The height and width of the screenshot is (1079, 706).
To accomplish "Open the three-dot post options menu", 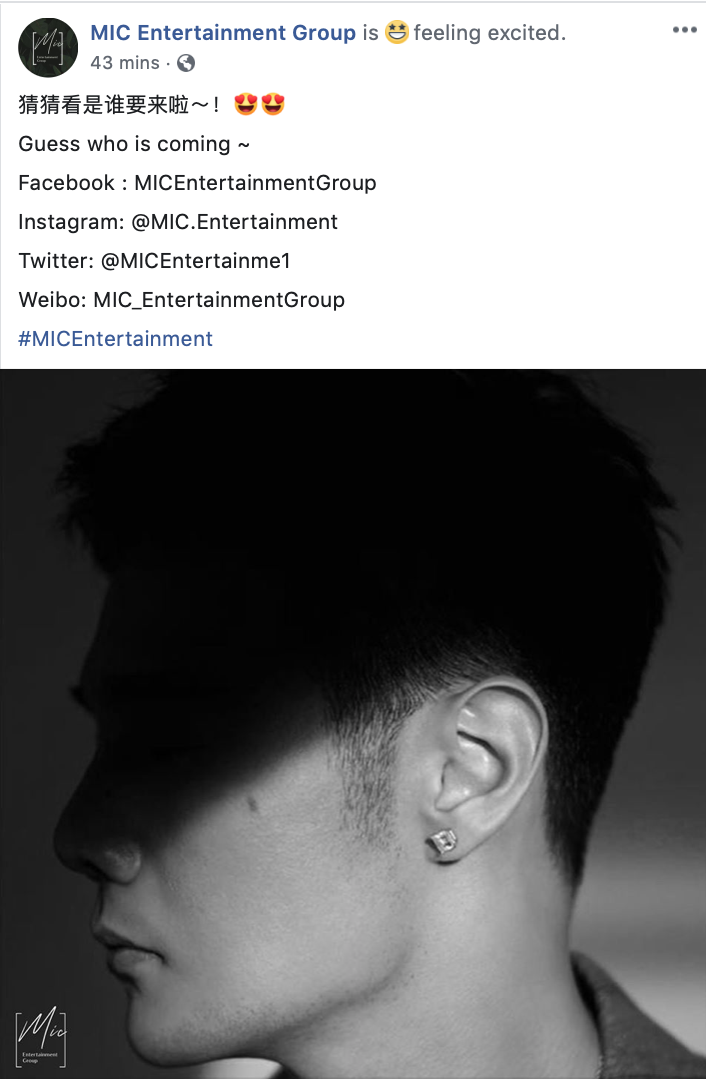I will pyautogui.click(x=685, y=30).
